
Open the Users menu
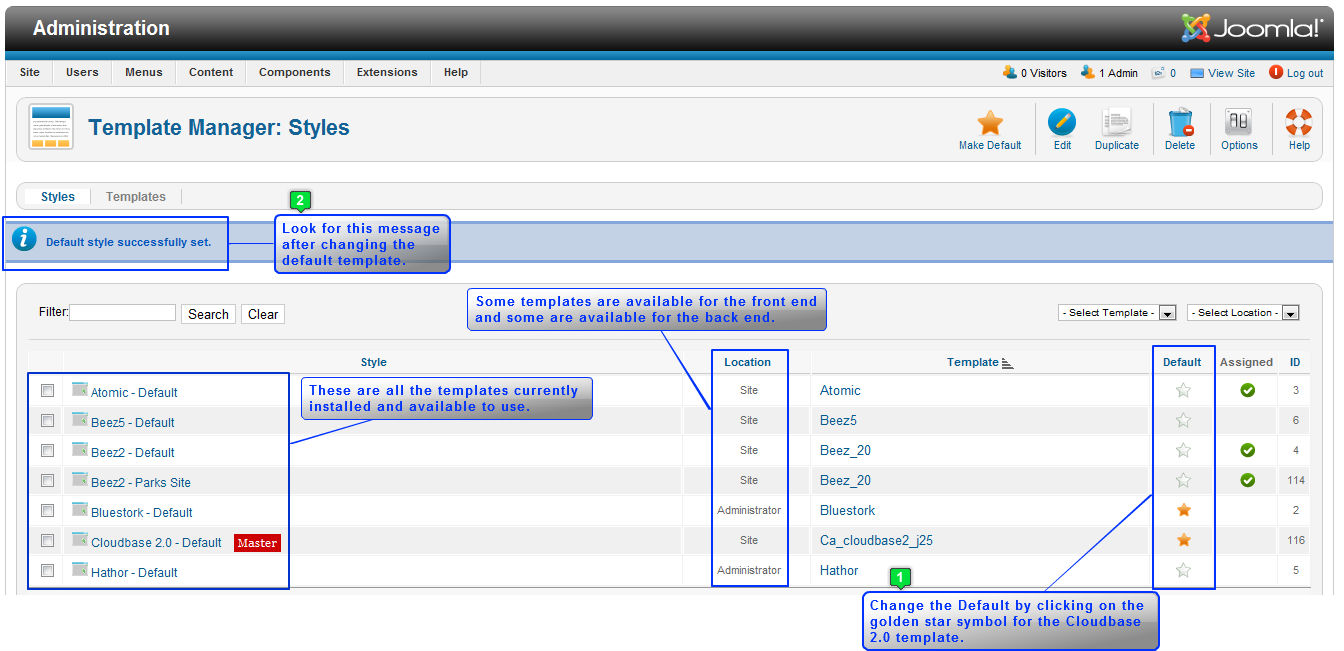[x=82, y=72]
